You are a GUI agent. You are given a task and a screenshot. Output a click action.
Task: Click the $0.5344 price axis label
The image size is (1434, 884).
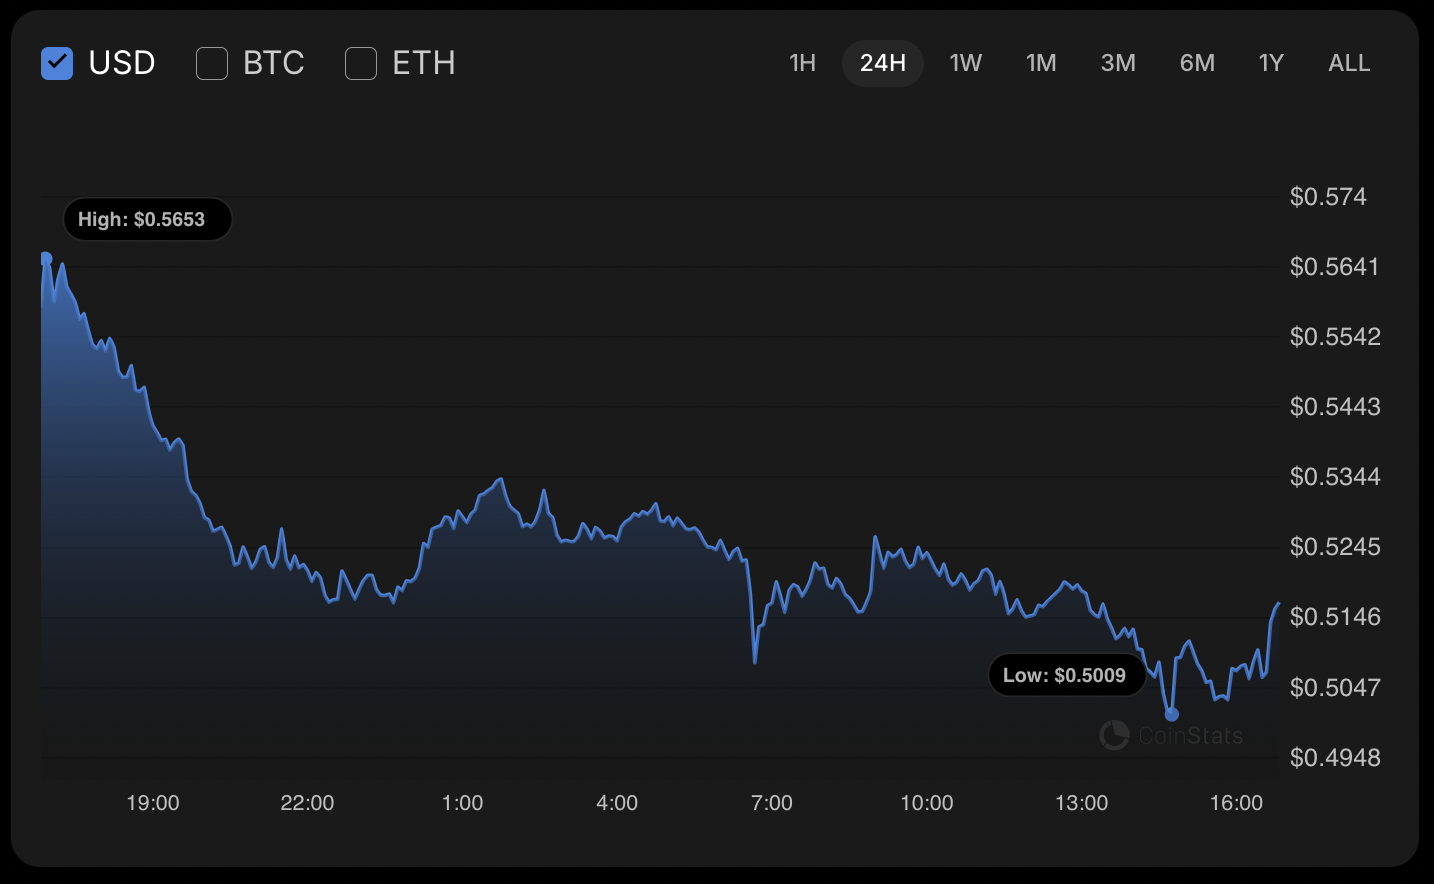(x=1334, y=477)
